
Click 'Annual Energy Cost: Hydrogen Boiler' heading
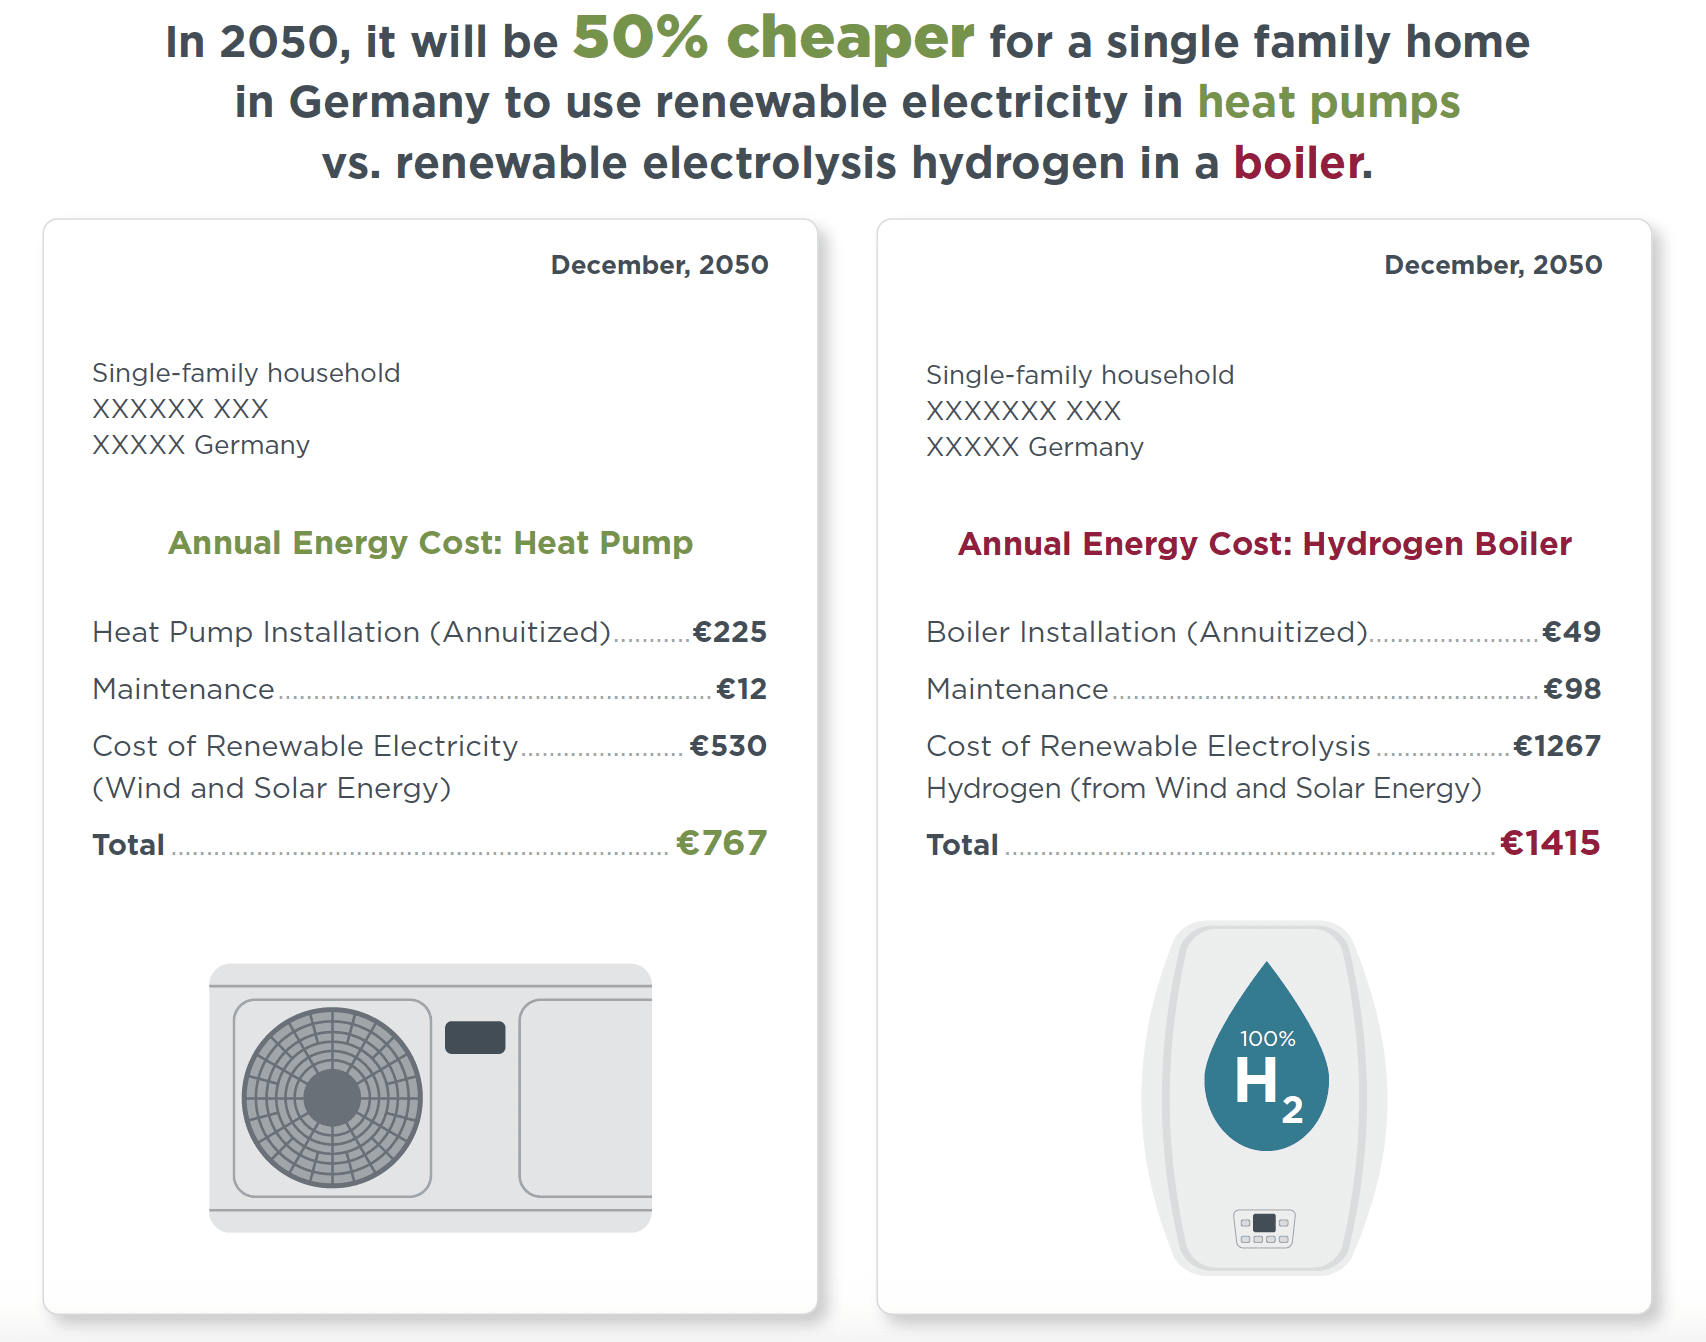click(x=1264, y=544)
